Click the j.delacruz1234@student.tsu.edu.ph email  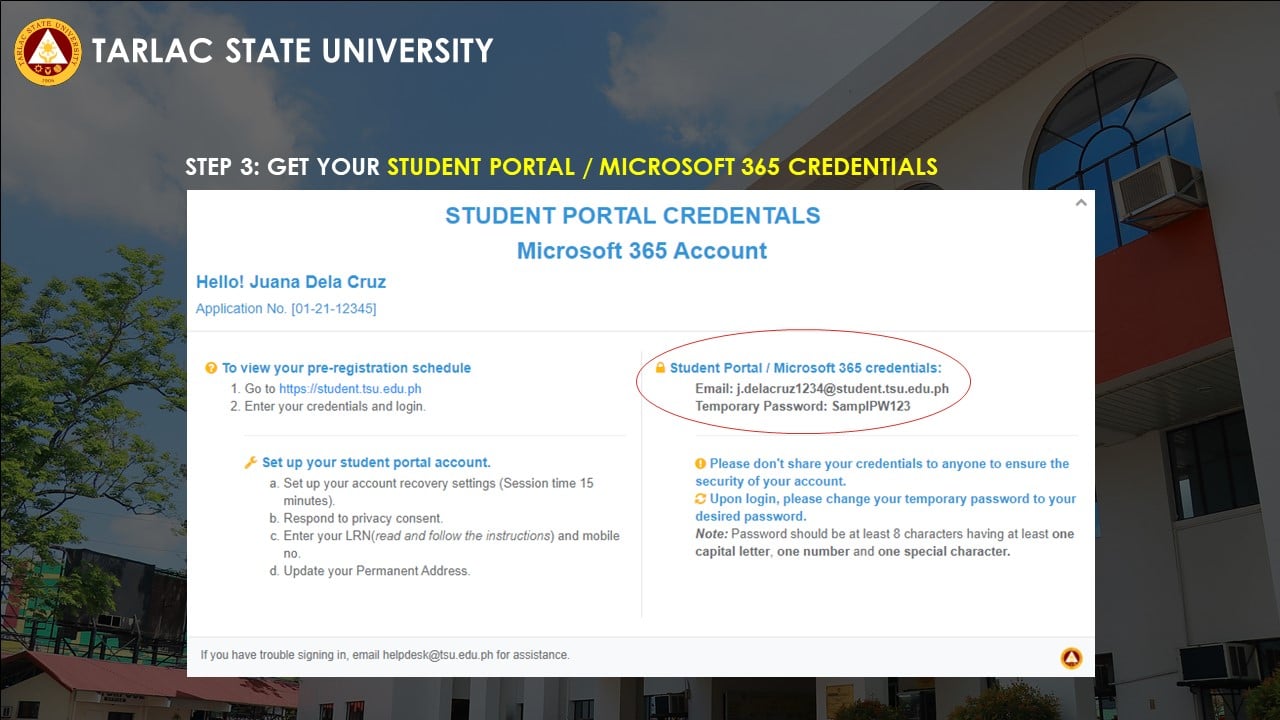point(842,389)
